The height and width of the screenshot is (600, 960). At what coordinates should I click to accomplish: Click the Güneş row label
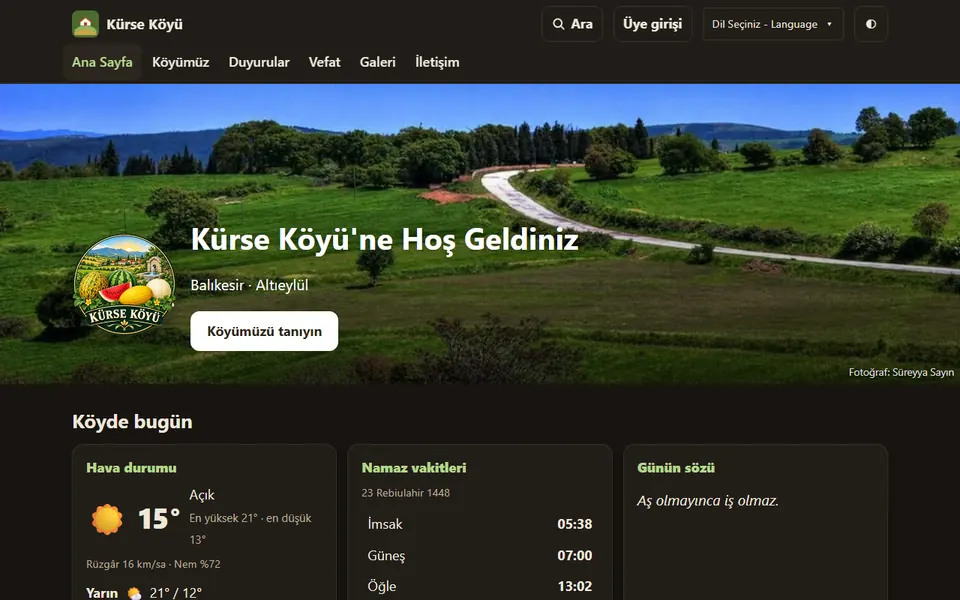coord(386,556)
